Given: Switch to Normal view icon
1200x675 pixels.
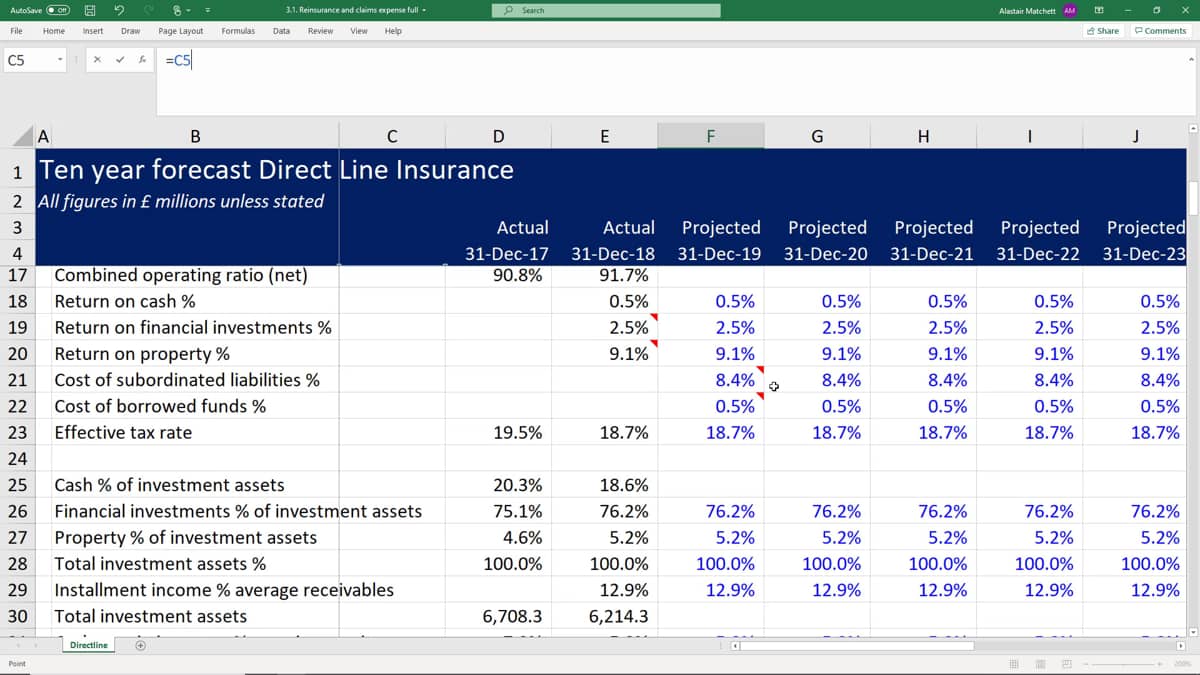Looking at the screenshot, I should click(x=1014, y=664).
